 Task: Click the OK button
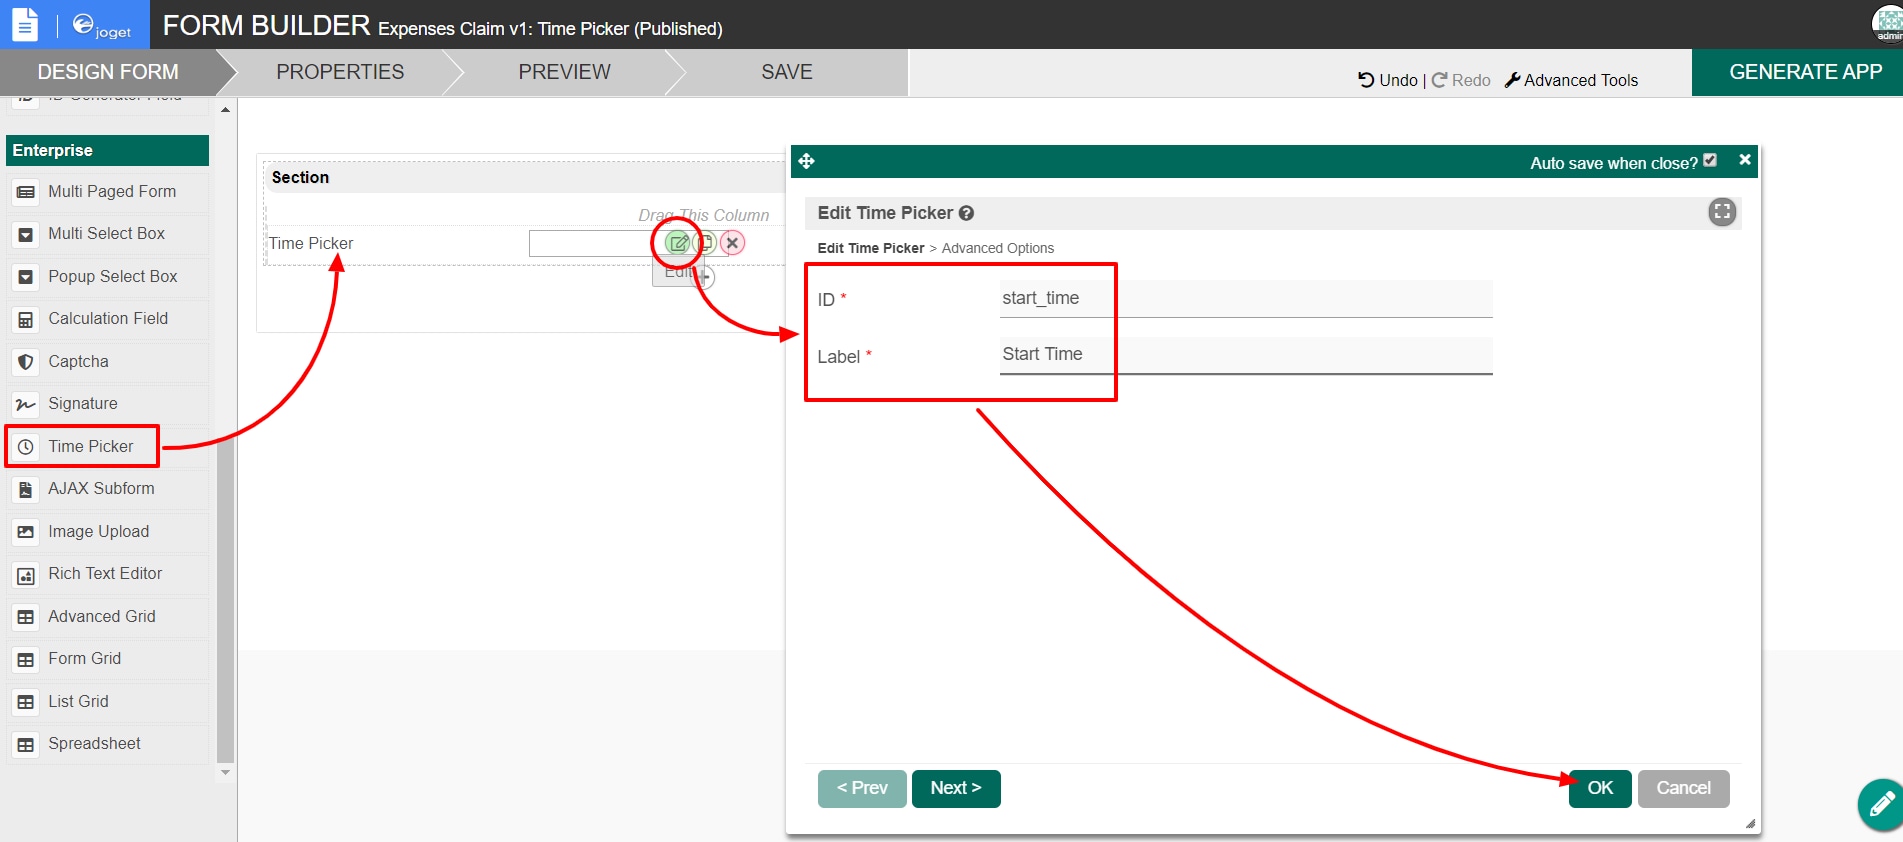tap(1600, 788)
